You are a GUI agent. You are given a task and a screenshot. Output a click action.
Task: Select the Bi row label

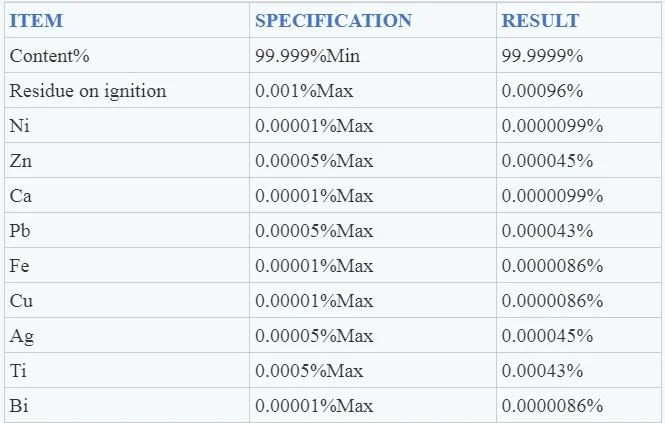click(x=18, y=406)
